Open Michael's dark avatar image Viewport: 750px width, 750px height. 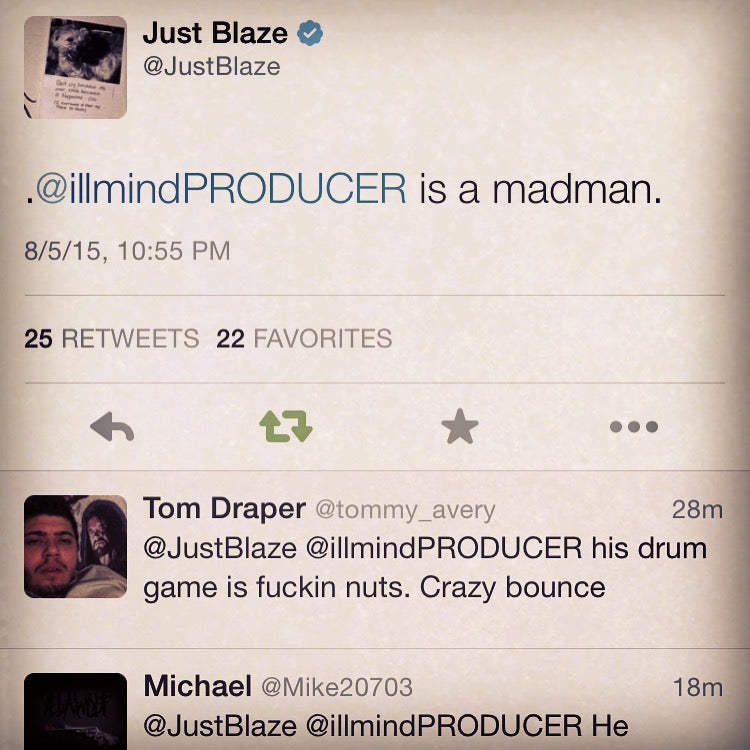click(x=75, y=711)
